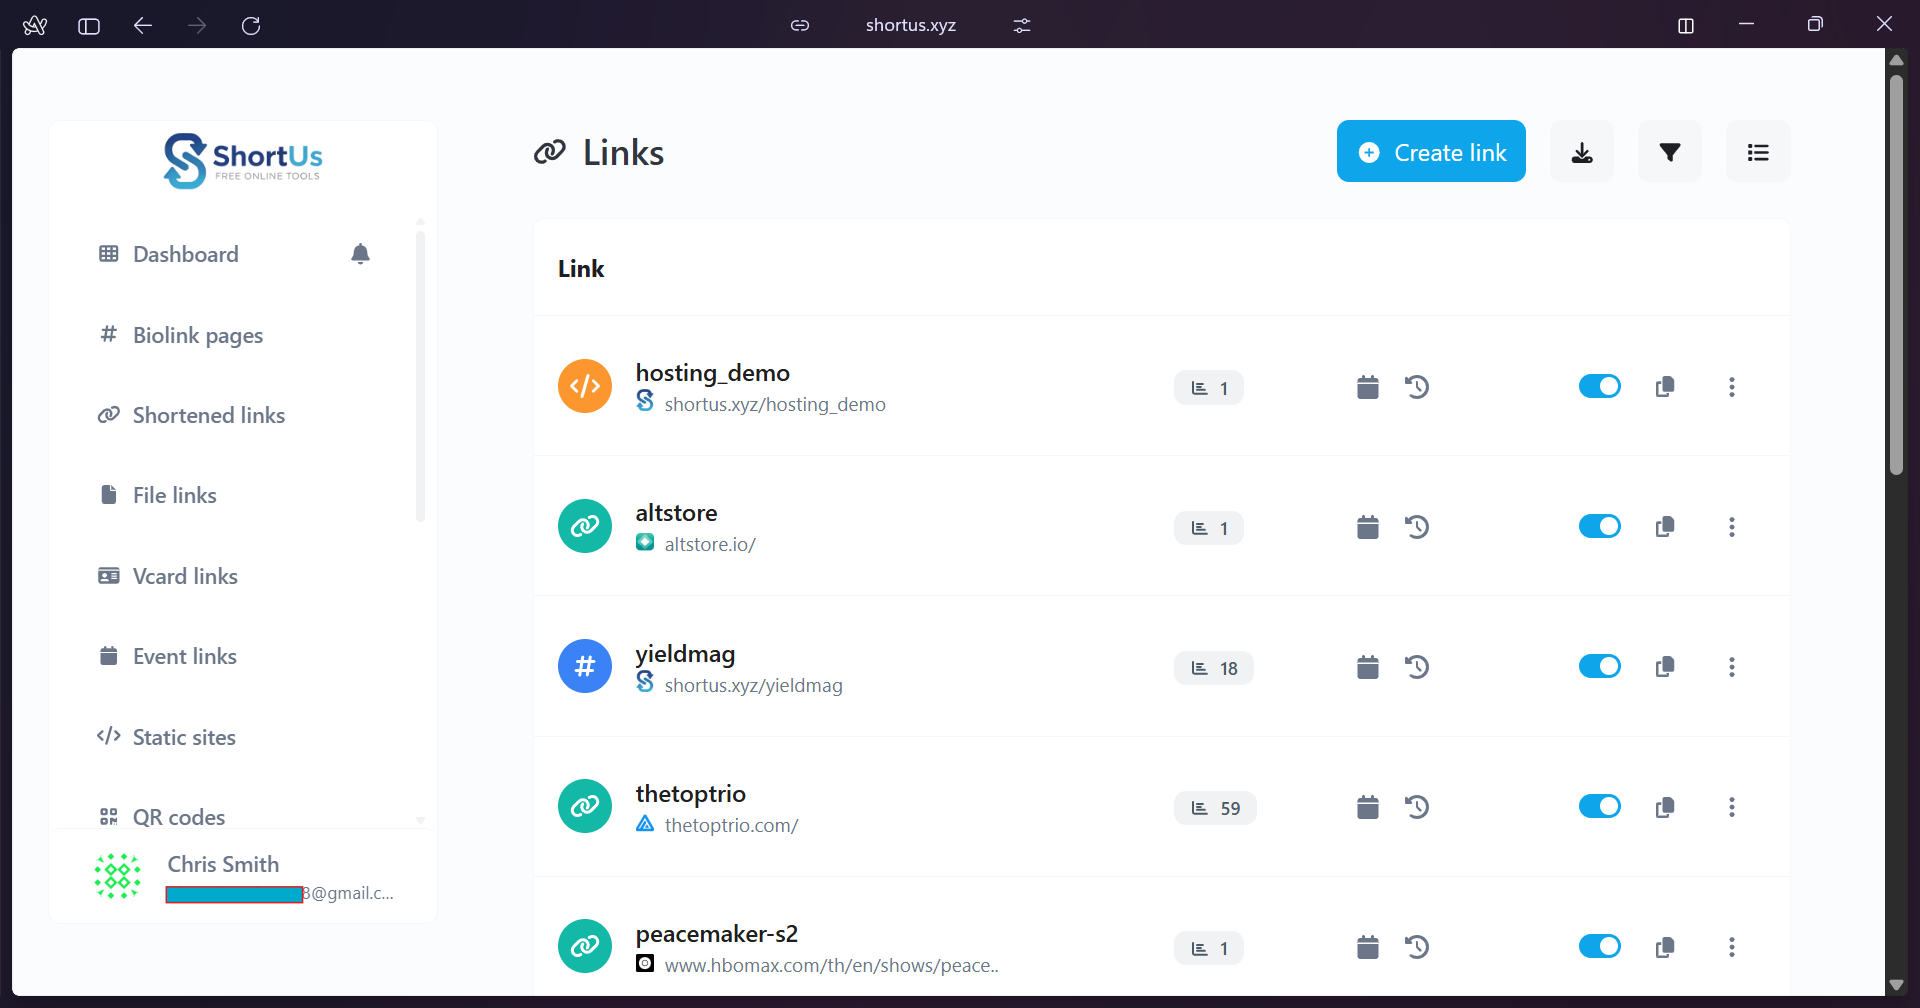Open Vcard links from the sidebar
This screenshot has width=1920, height=1008.
pyautogui.click(x=185, y=576)
